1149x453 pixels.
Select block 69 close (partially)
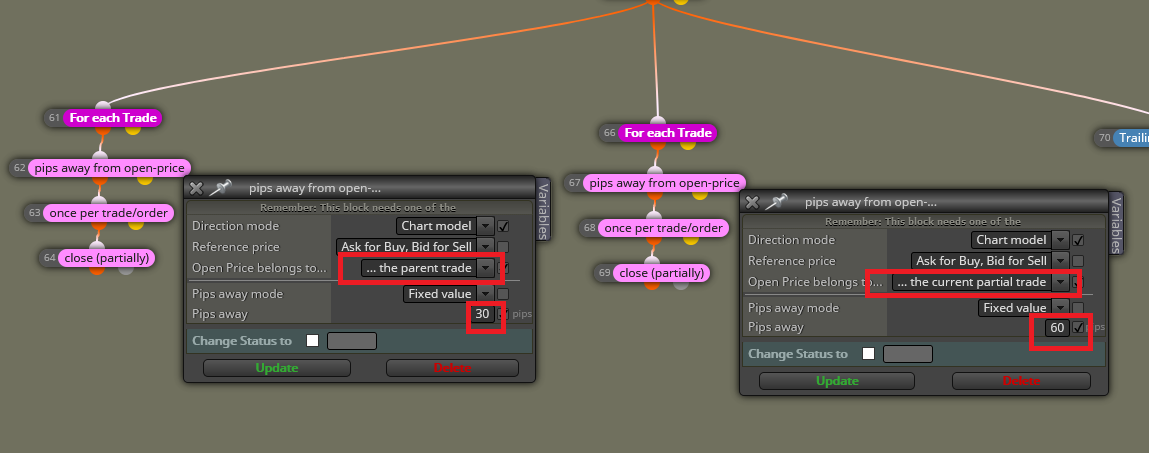[x=662, y=273]
